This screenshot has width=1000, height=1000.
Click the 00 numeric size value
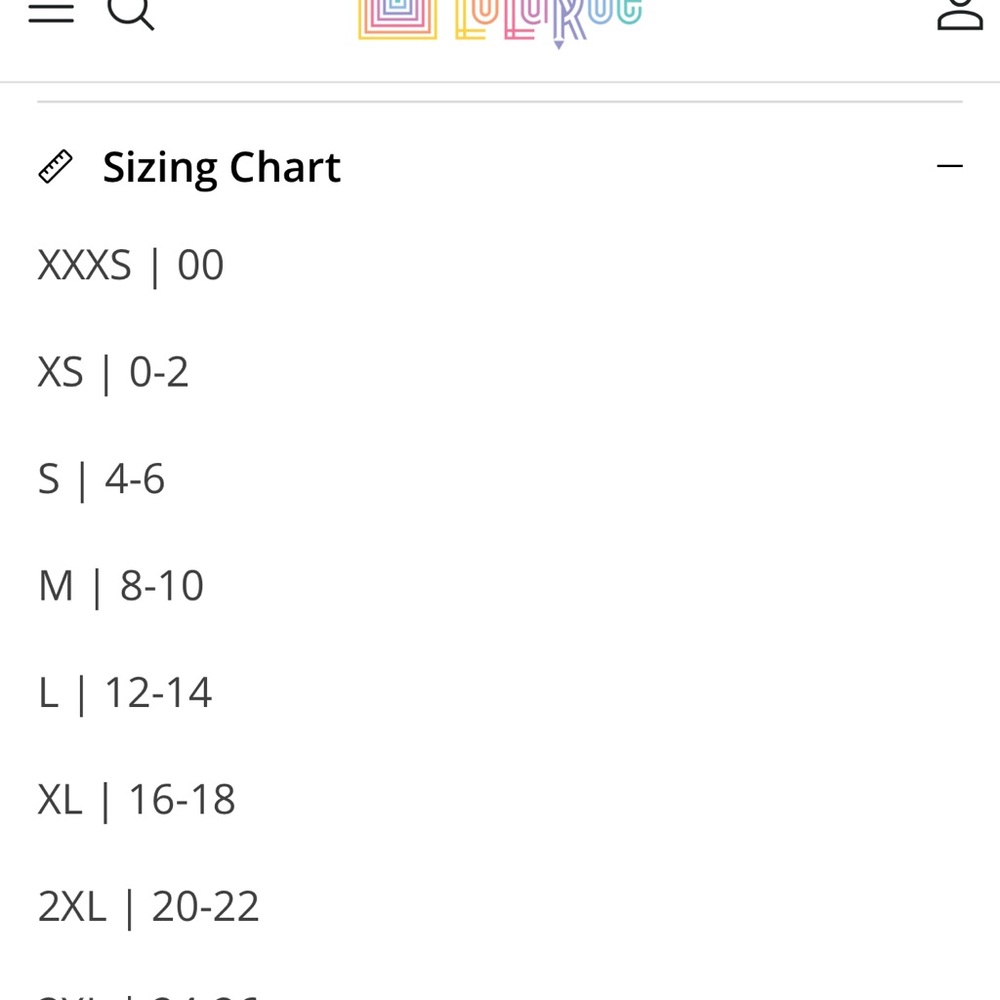click(200, 266)
